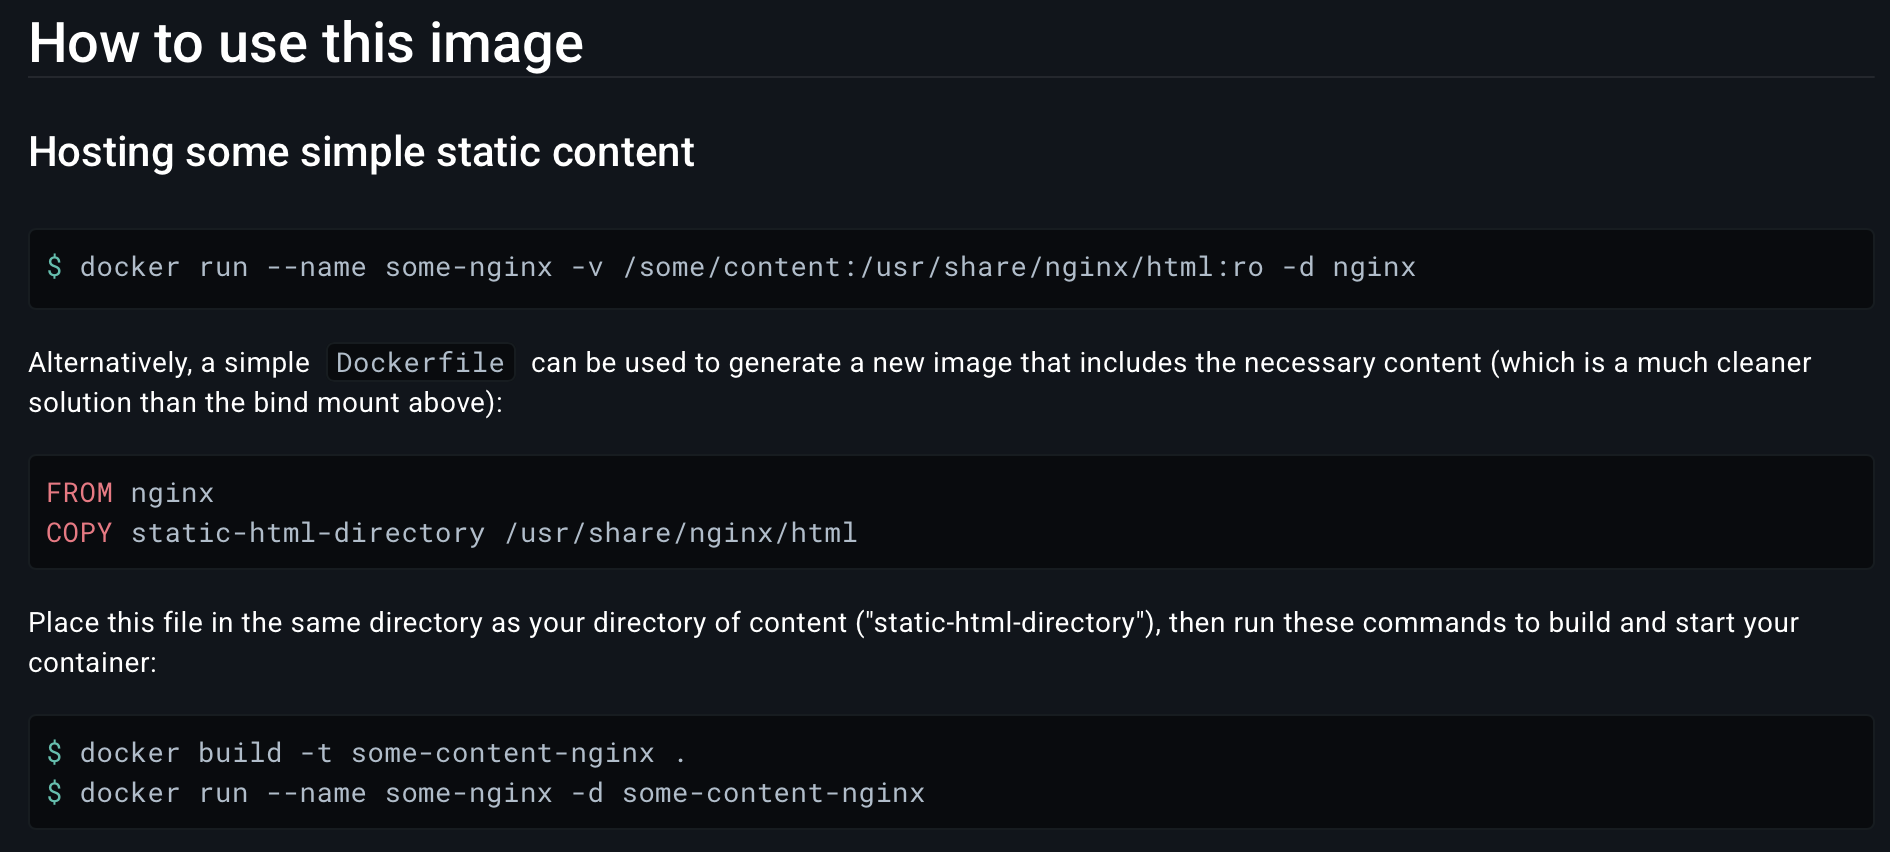The image size is (1890, 852).
Task: Click static-html-directory in the COPY line
Action: coord(308,533)
